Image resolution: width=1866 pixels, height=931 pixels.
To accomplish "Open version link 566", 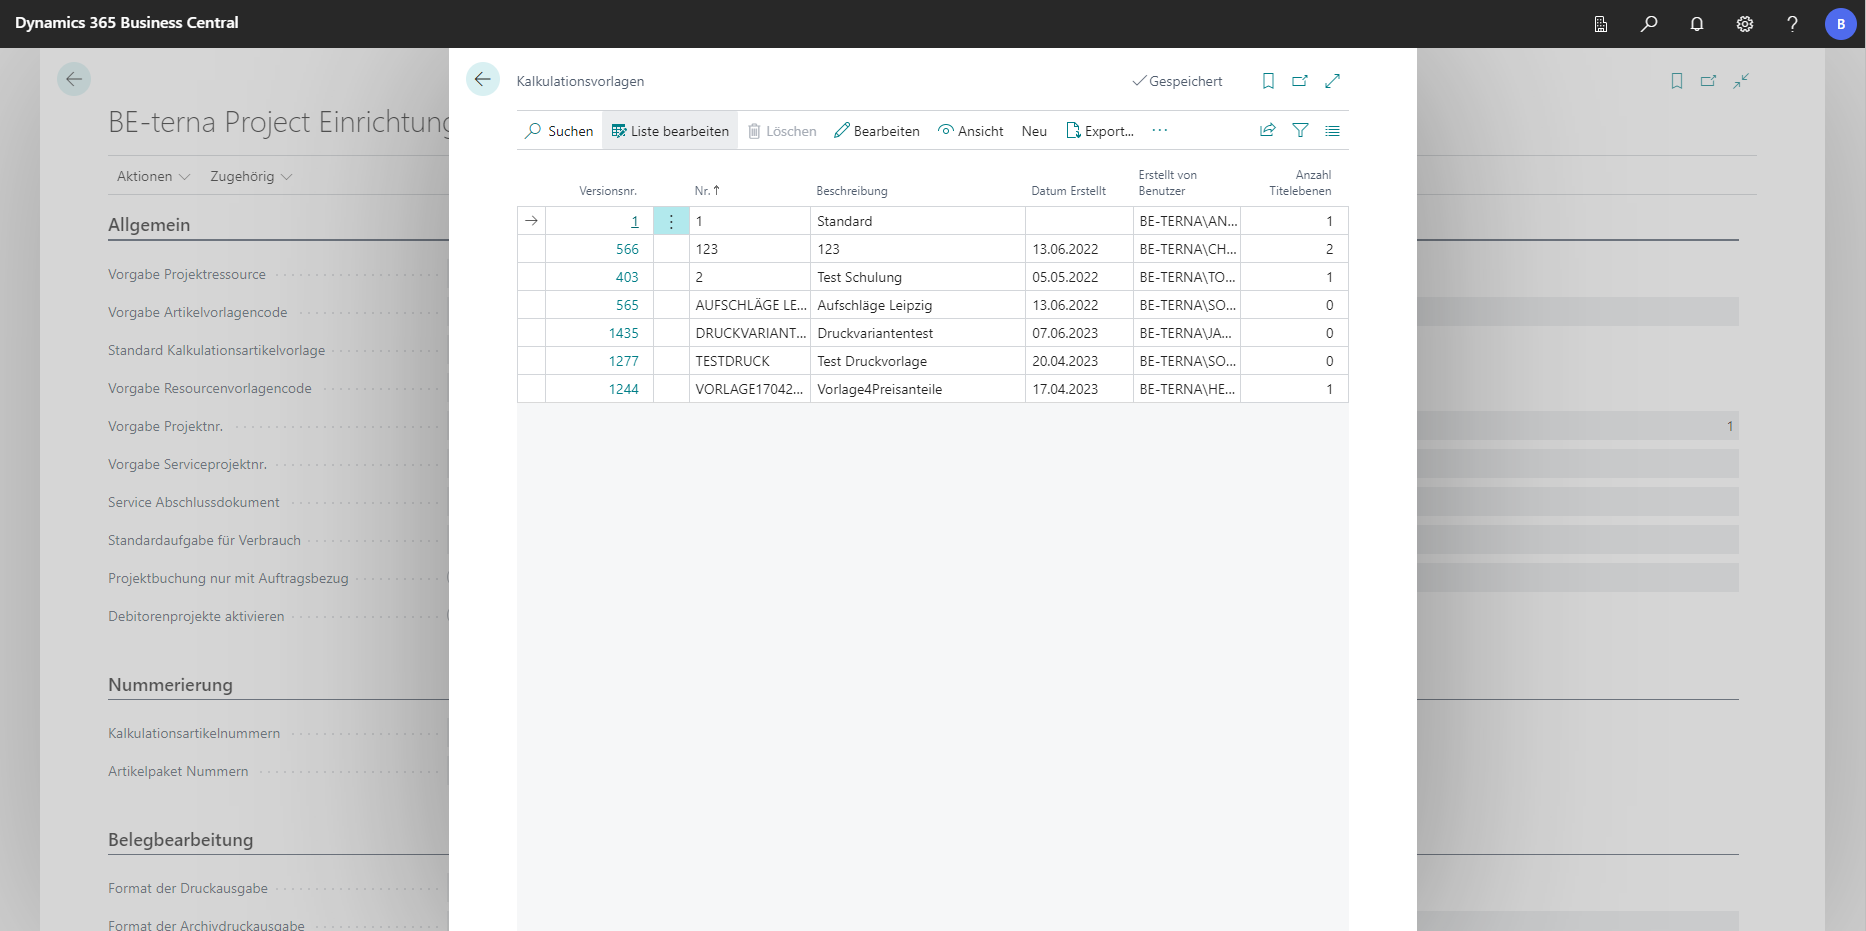I will coord(627,248).
